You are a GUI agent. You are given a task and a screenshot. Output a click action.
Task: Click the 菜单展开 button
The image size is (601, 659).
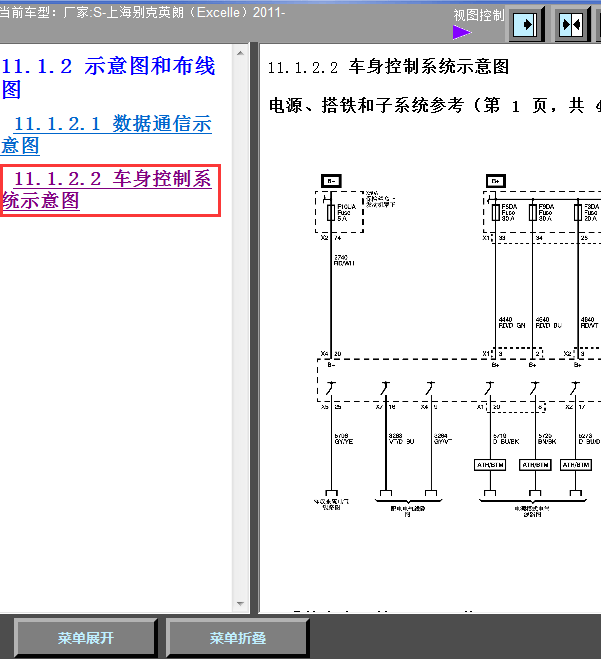coord(86,638)
